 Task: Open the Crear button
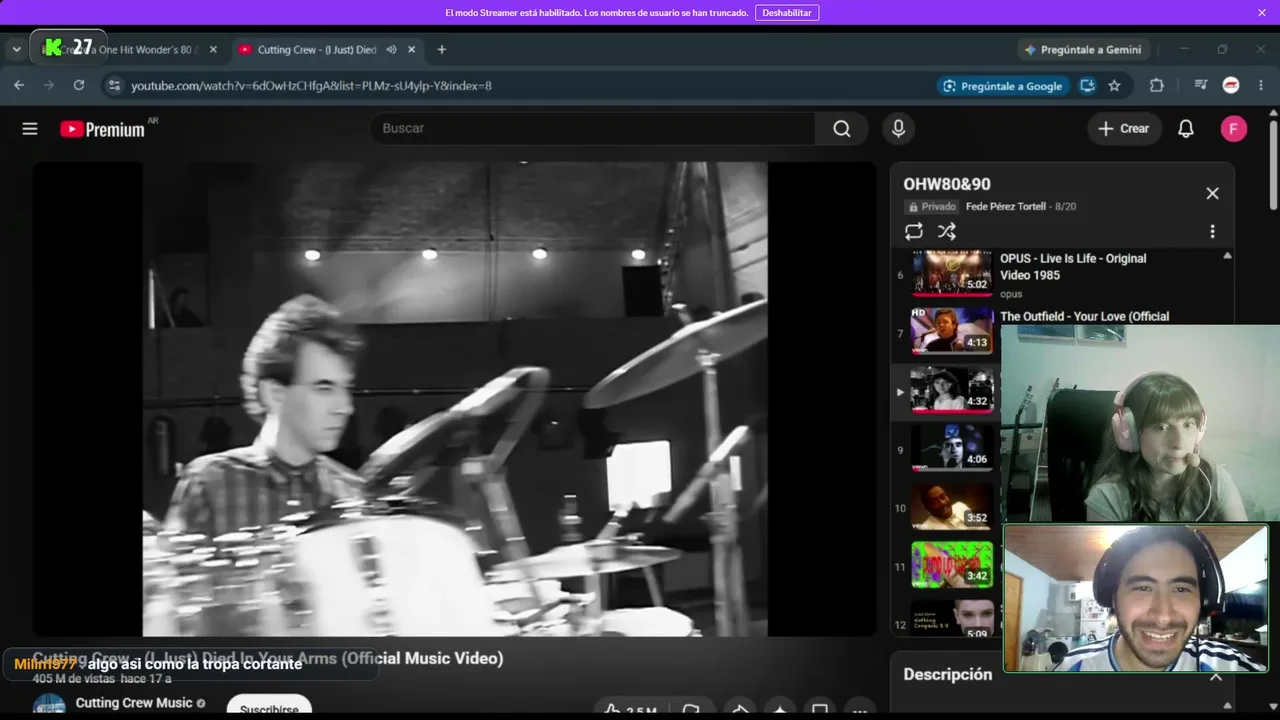coord(1124,129)
